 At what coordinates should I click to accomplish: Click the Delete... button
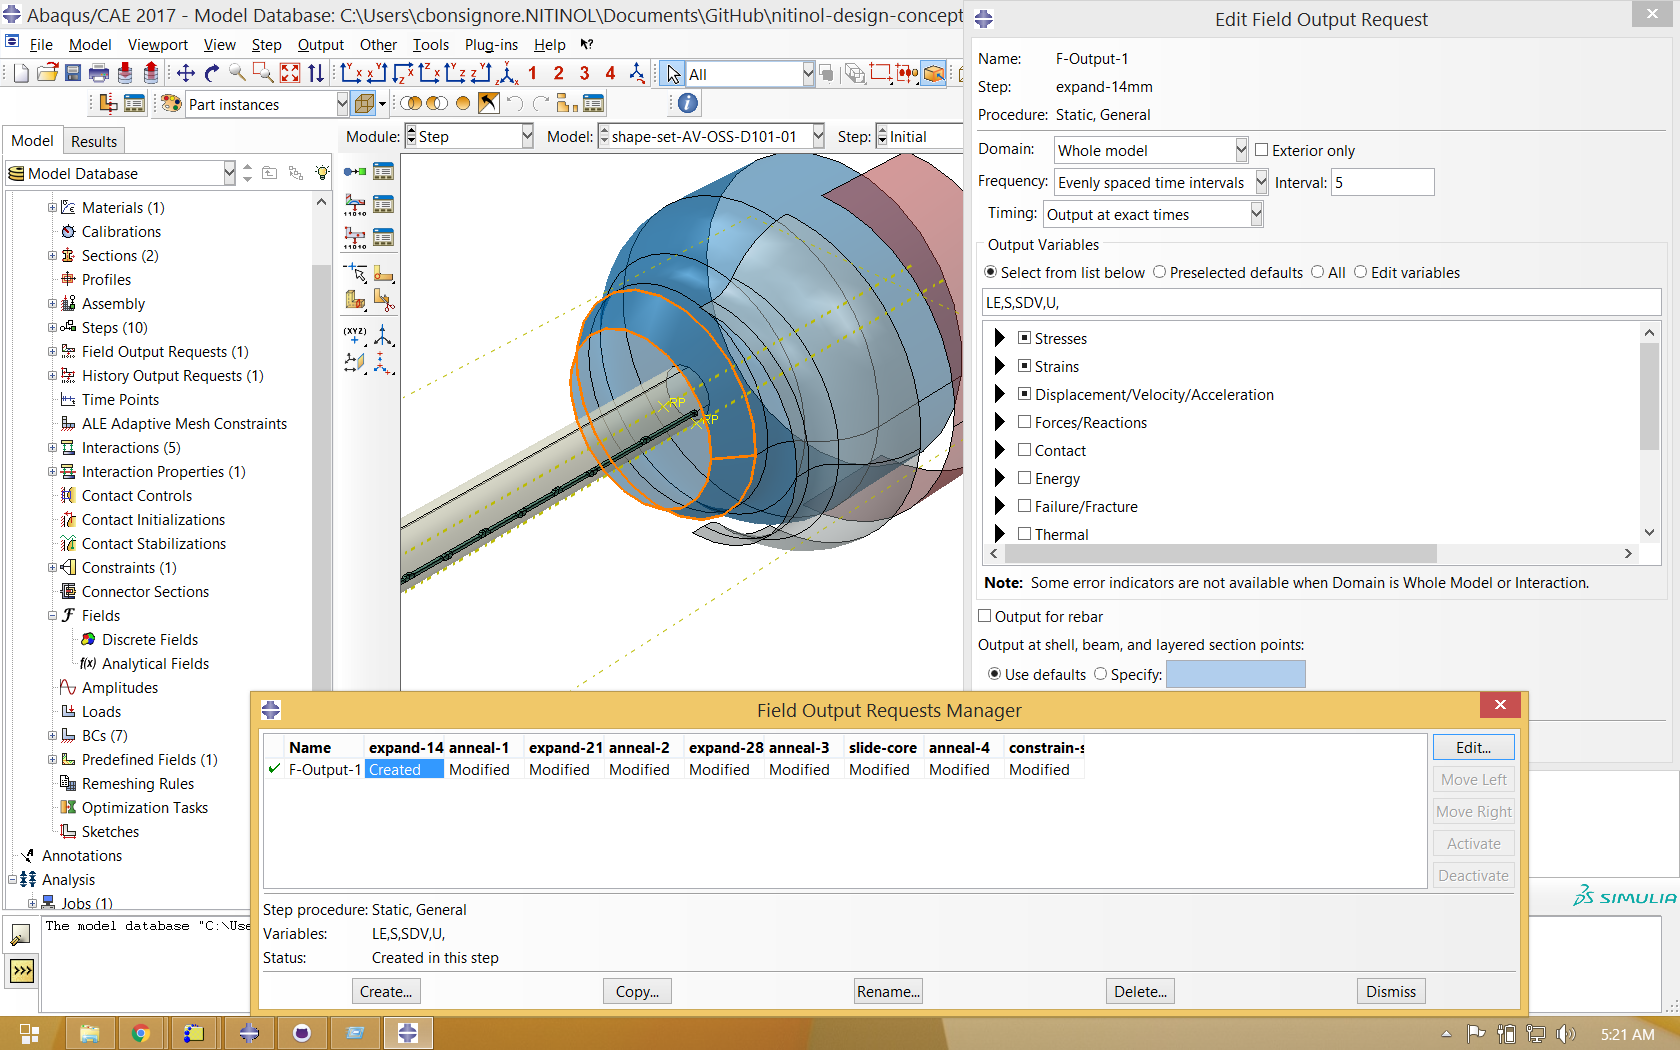(x=1140, y=991)
